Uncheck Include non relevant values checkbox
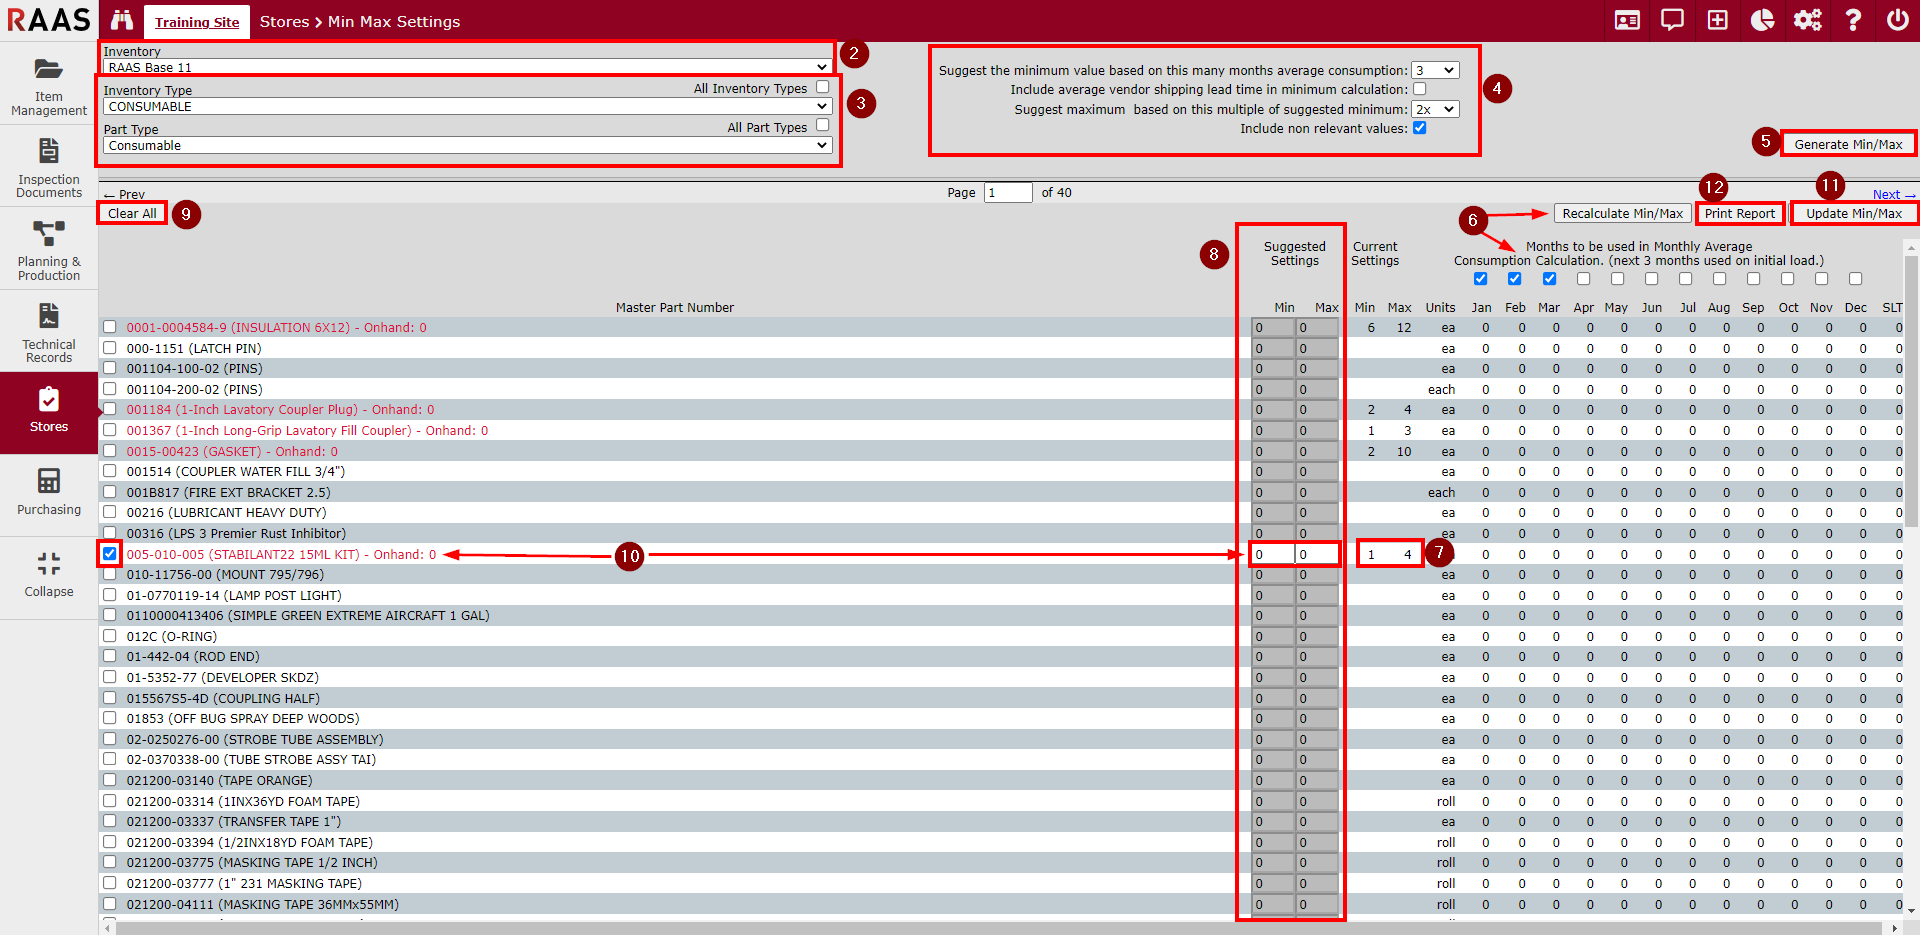 (1419, 128)
